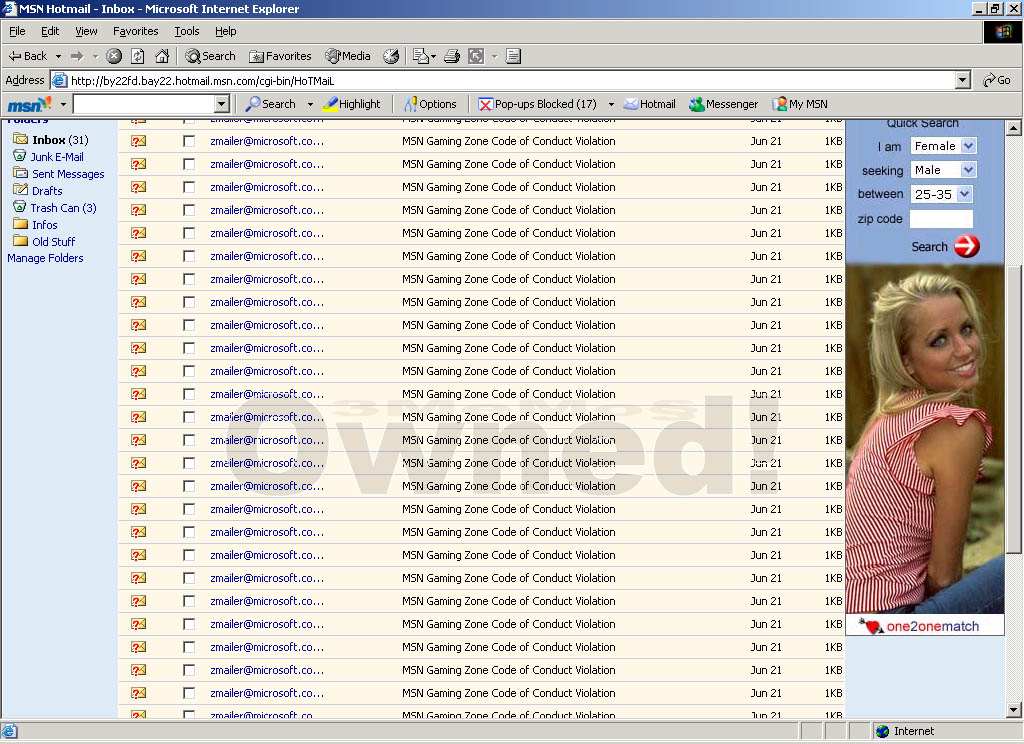Click the page icon in Address bar
The height and width of the screenshot is (744, 1024).
[x=59, y=80]
